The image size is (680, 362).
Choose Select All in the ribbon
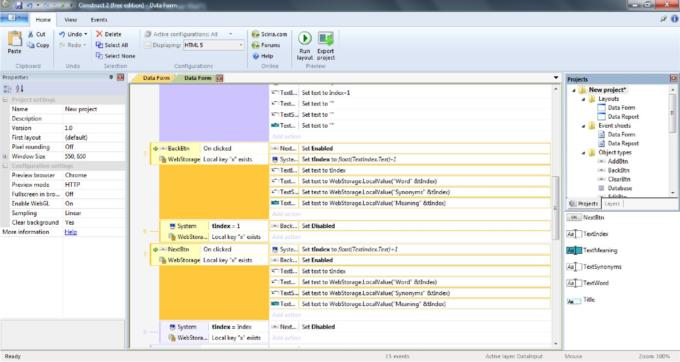tap(112, 45)
